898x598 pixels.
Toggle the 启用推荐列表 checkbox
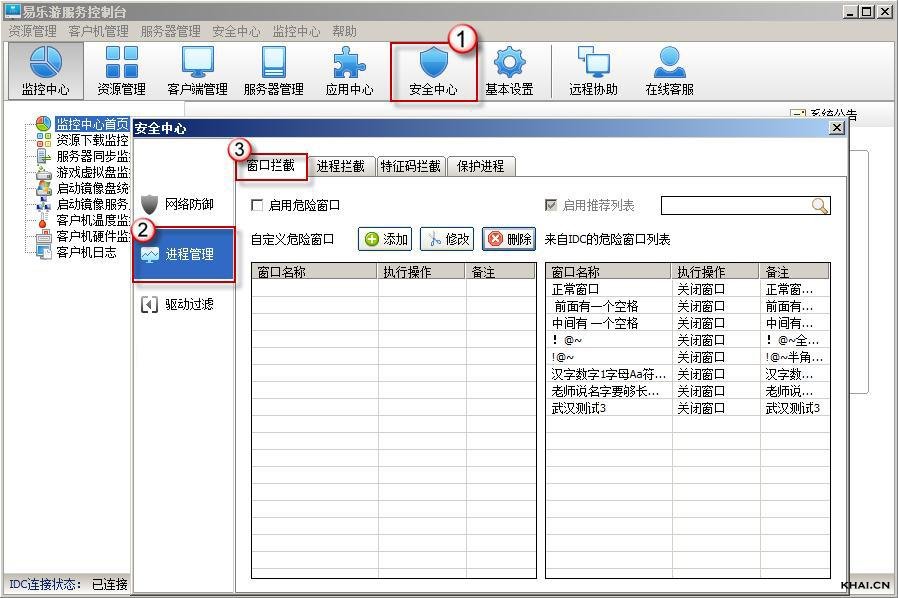[x=551, y=206]
